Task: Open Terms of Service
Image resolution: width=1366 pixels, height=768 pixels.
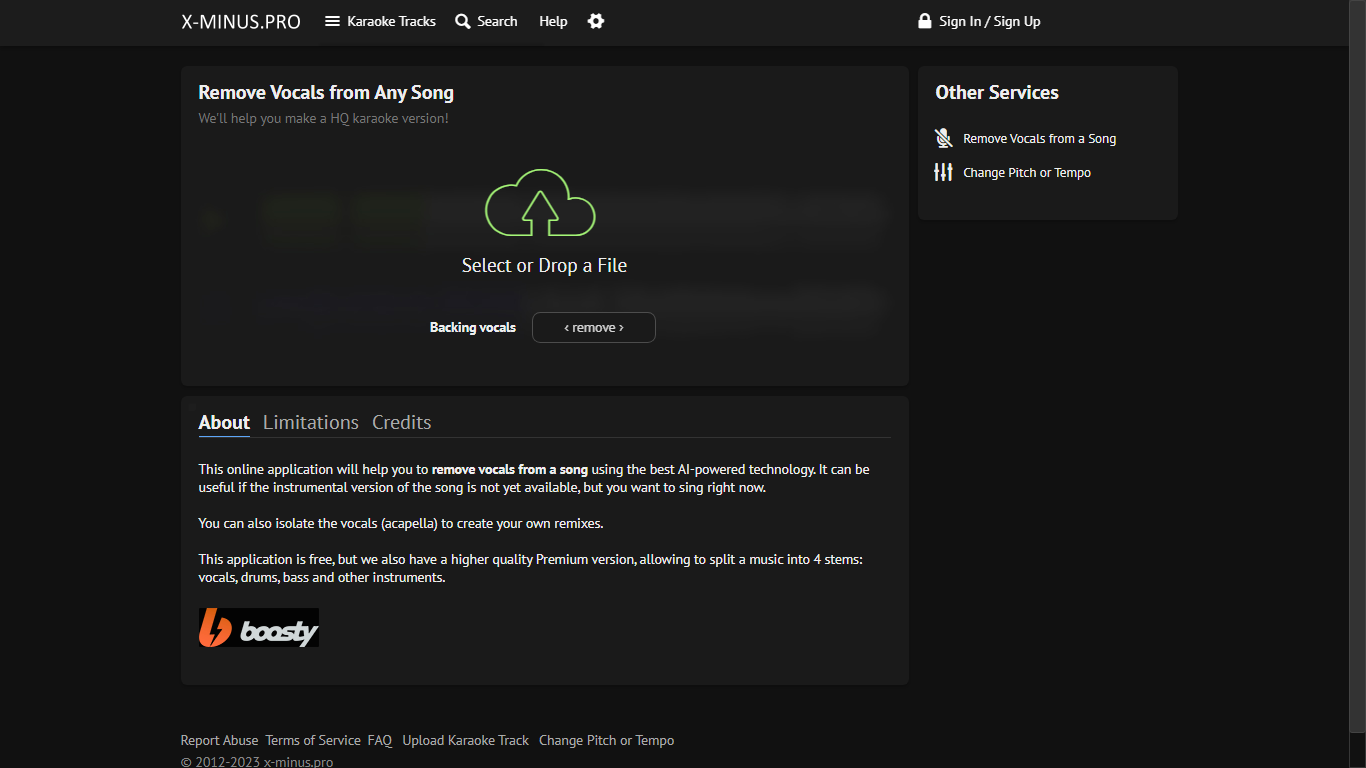Action: [x=313, y=740]
